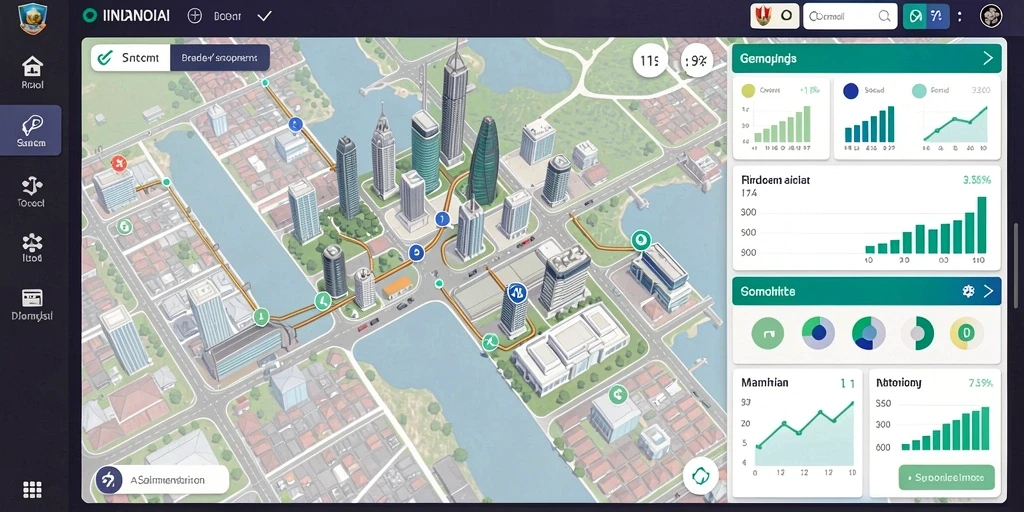Click the search input field in header
The image size is (1024, 512).
[x=850, y=16]
